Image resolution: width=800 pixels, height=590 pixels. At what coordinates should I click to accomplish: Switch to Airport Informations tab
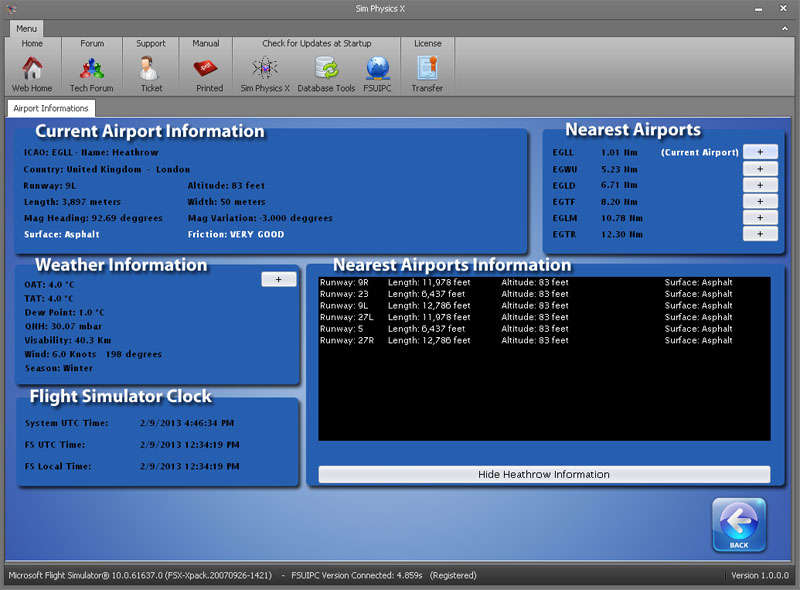click(51, 108)
